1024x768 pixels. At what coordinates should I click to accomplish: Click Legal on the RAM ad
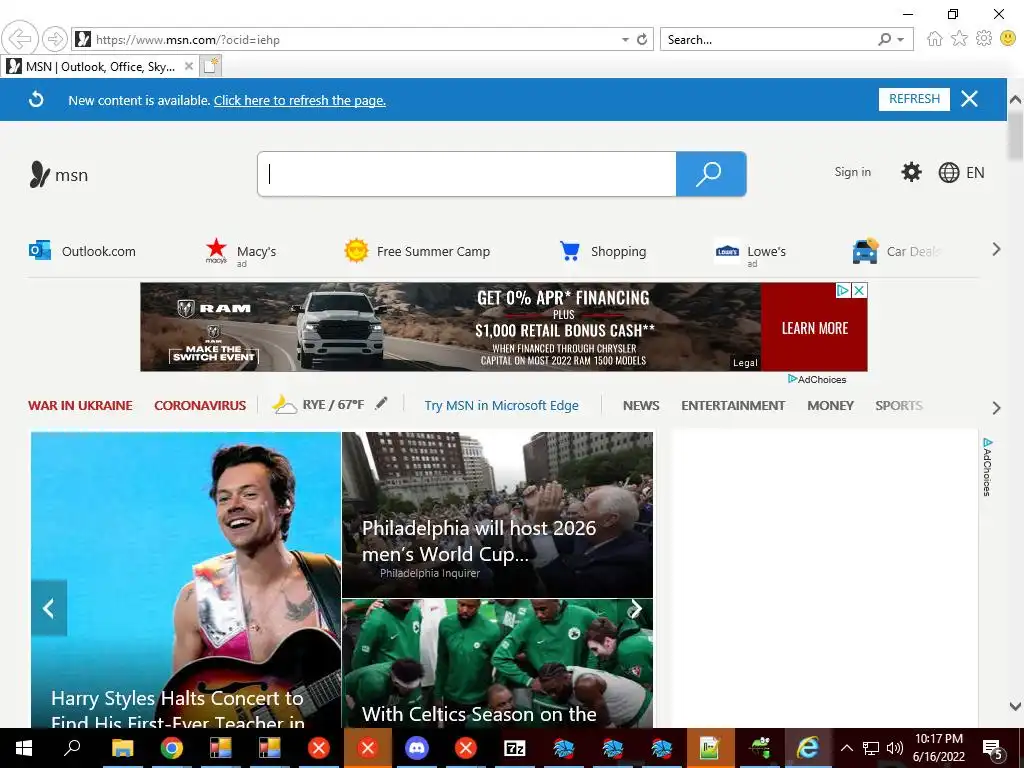[x=745, y=363]
